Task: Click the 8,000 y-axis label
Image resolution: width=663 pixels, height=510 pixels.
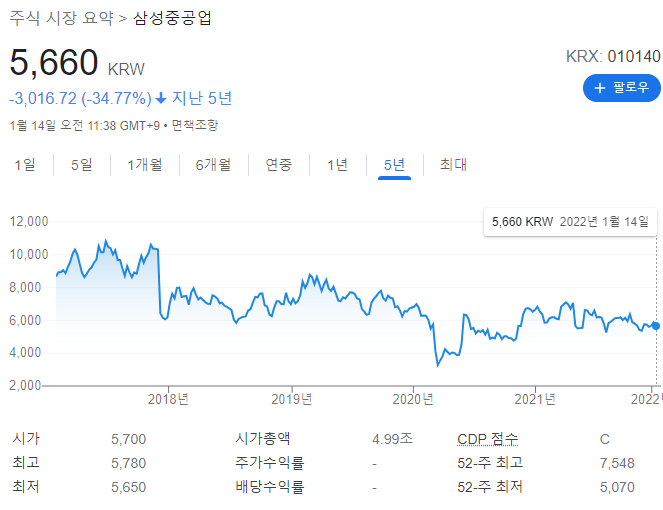Action: 25,288
